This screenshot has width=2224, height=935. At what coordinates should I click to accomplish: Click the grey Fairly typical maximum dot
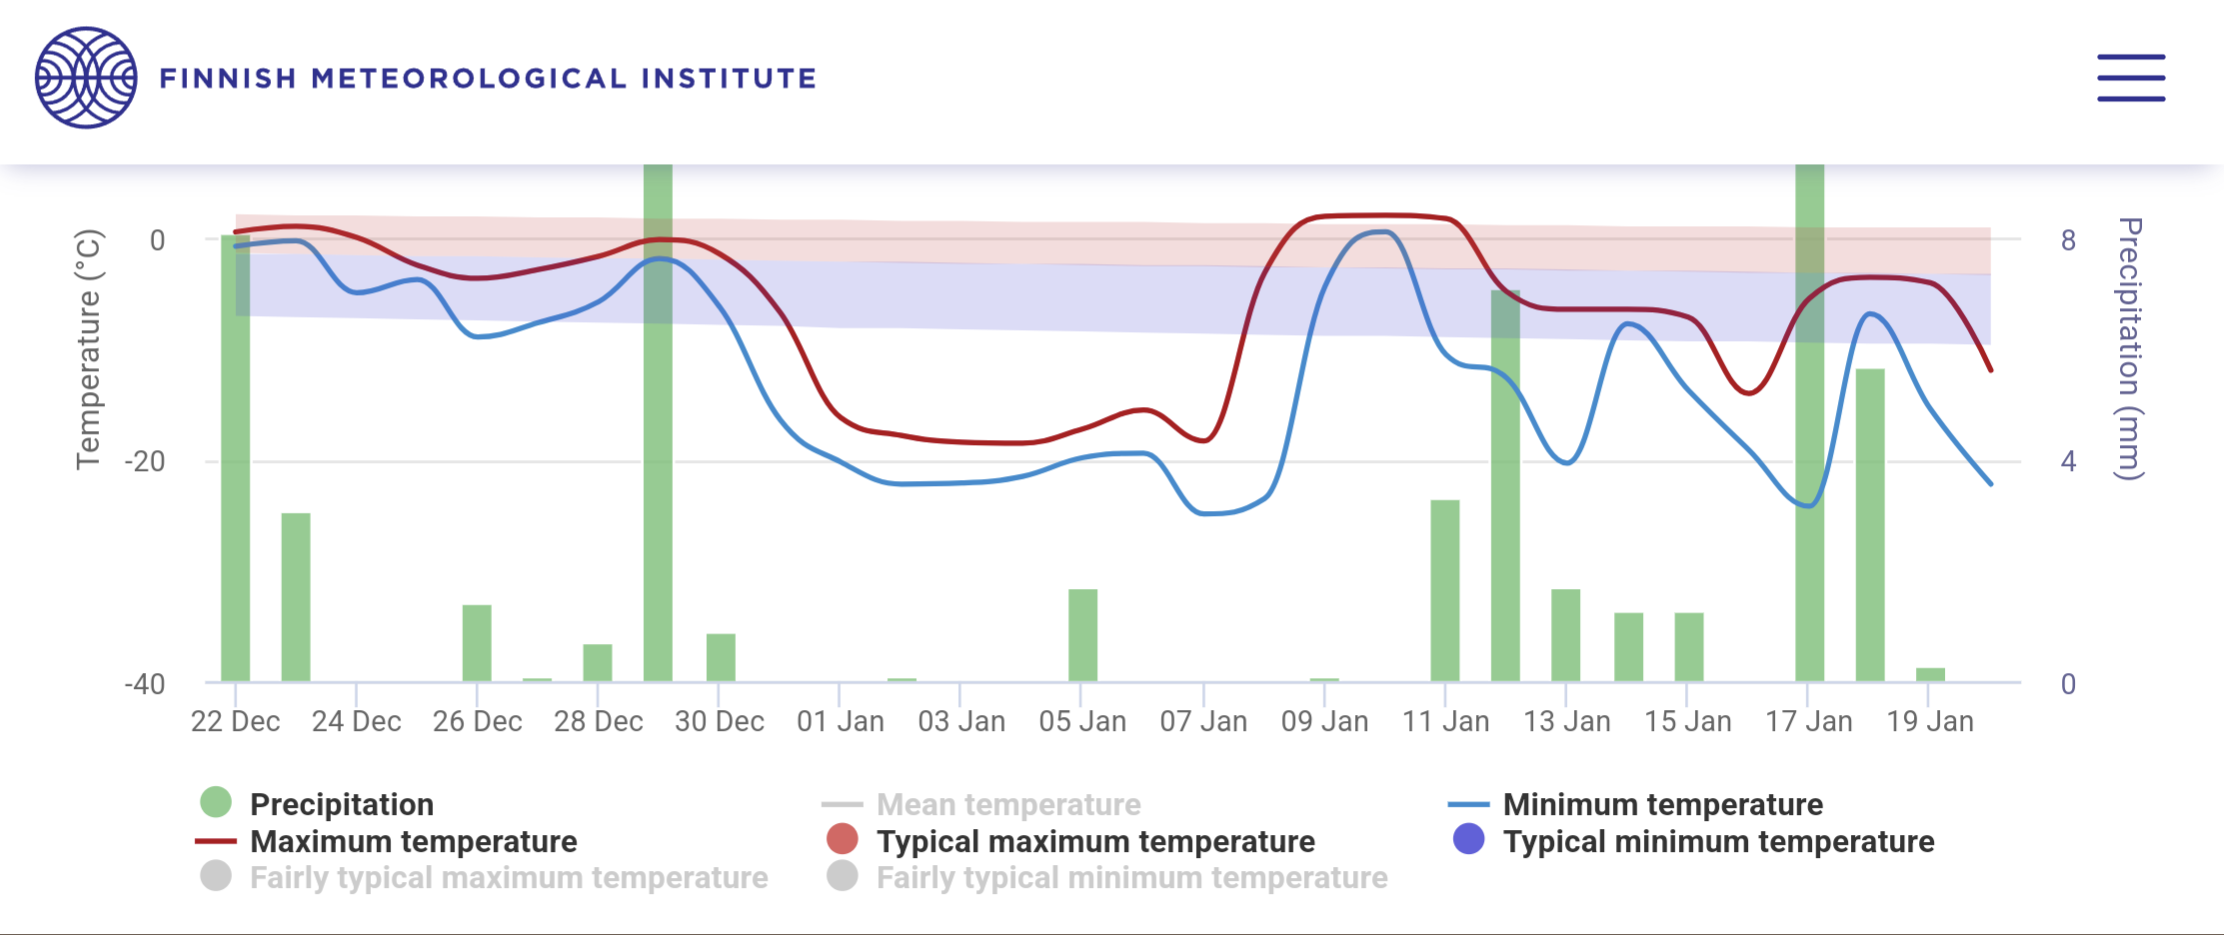click(x=216, y=877)
